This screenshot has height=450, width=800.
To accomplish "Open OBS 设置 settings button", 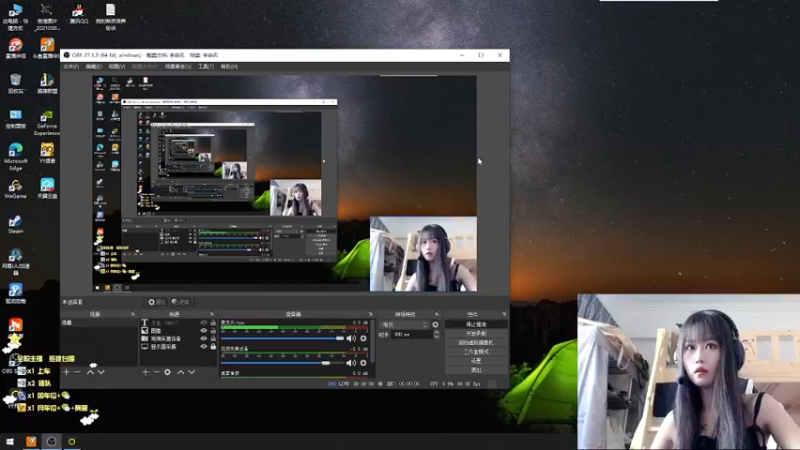I will pos(476,361).
